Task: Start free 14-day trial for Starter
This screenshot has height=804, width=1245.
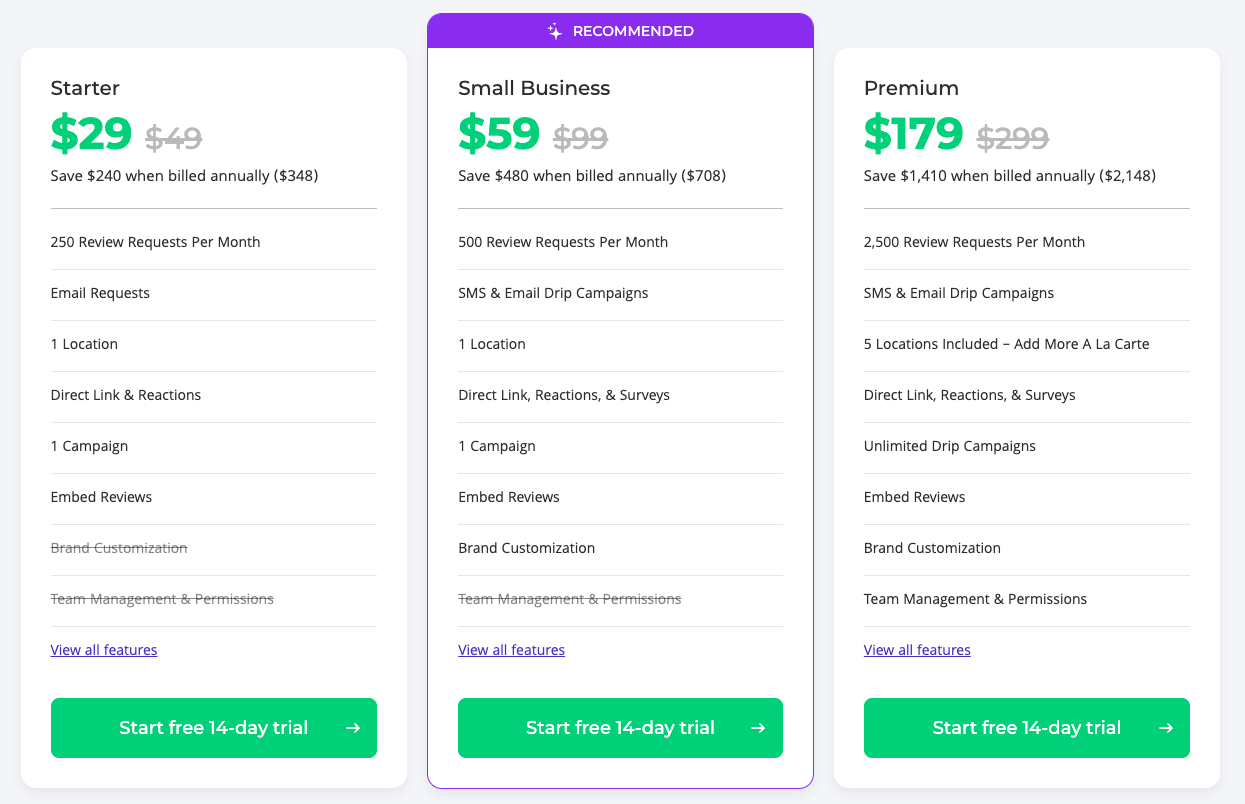Action: tap(213, 728)
